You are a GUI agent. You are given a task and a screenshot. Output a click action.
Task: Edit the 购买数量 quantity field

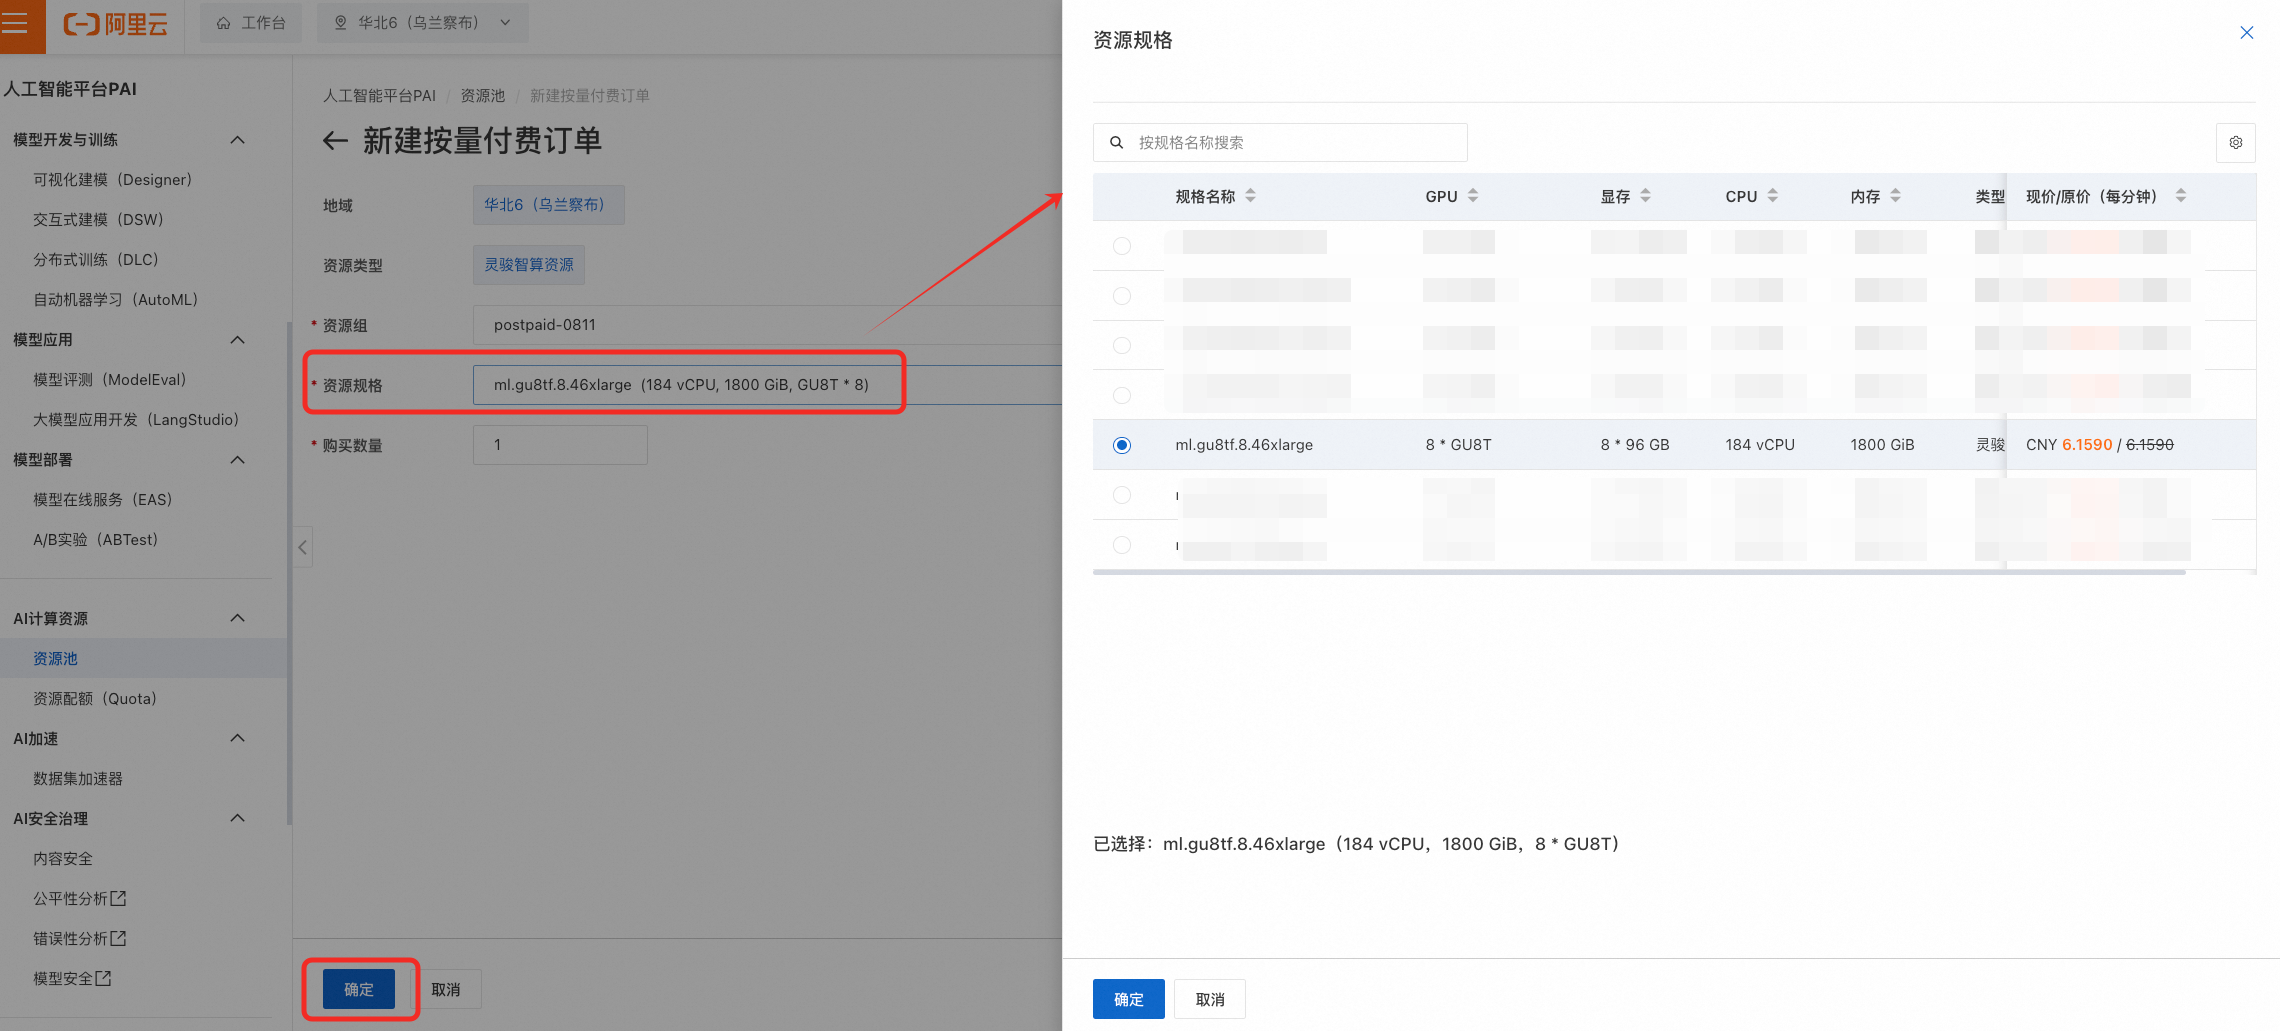tap(560, 445)
